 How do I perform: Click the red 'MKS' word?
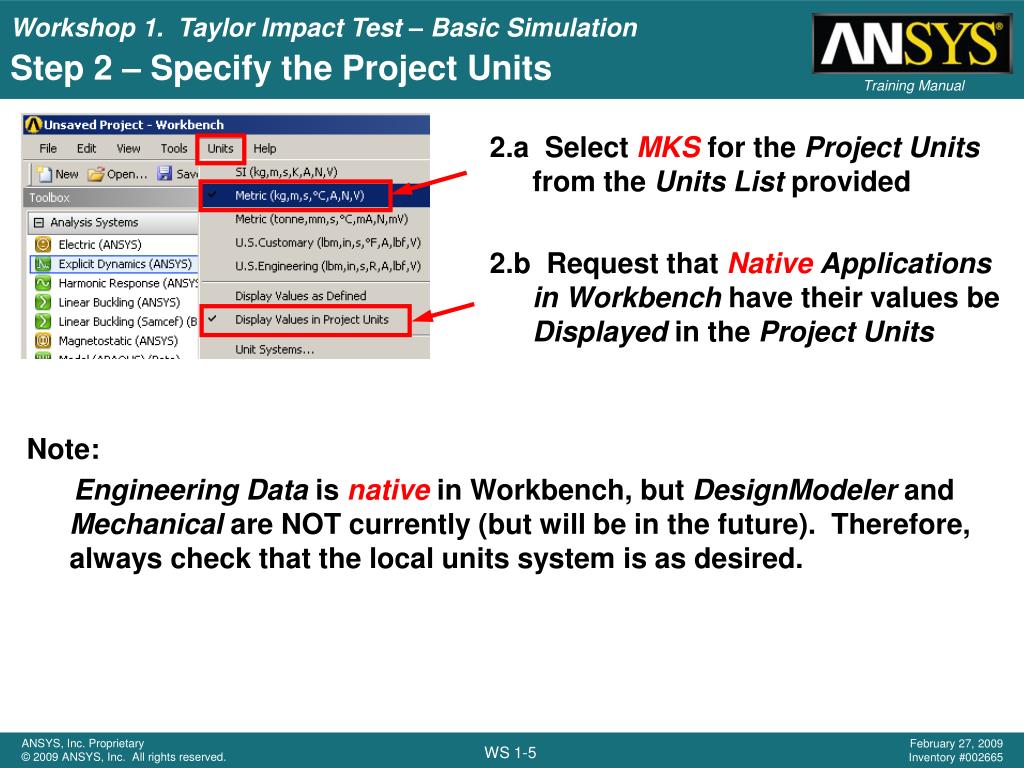[669, 147]
